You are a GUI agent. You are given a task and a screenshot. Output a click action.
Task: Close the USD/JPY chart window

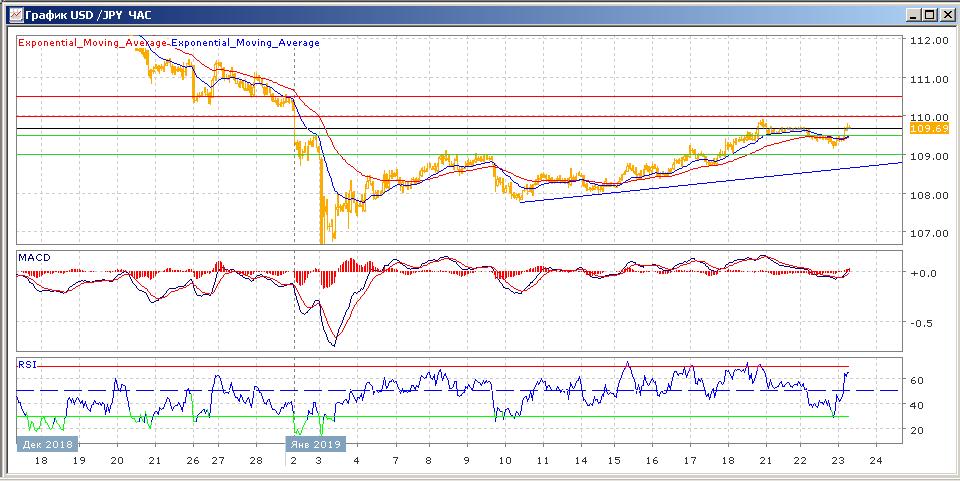click(x=945, y=14)
